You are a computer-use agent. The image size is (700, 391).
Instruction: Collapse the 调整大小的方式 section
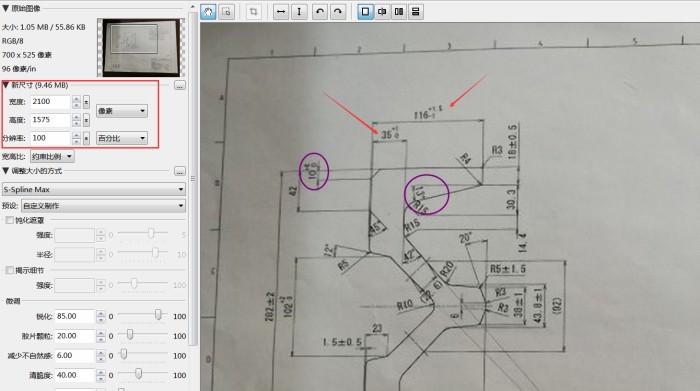click(x=6, y=171)
